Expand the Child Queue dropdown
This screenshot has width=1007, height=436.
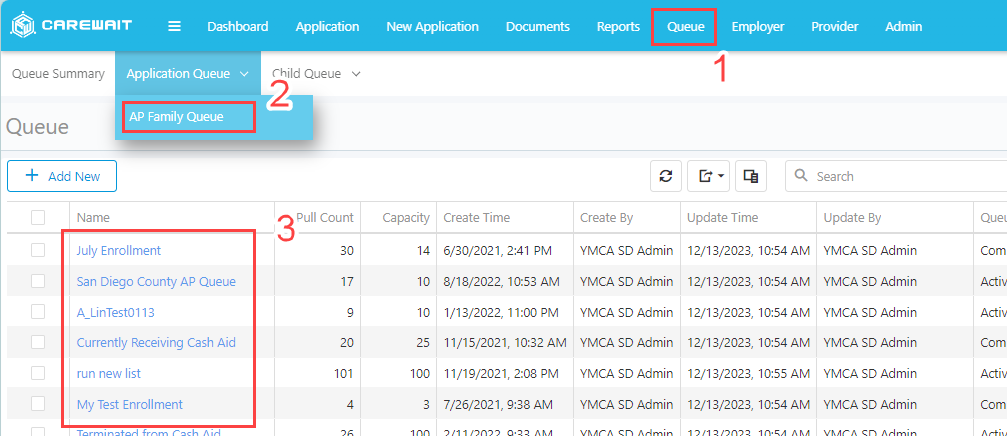tap(316, 74)
